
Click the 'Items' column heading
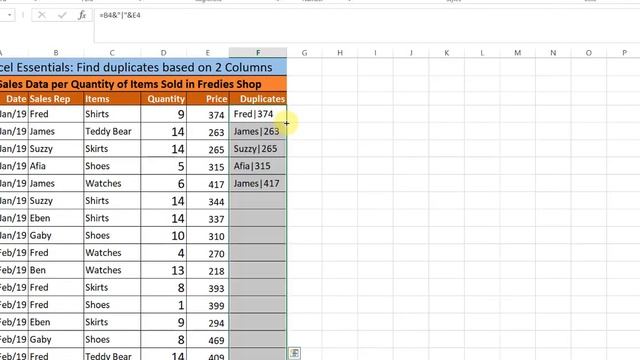[112, 99]
